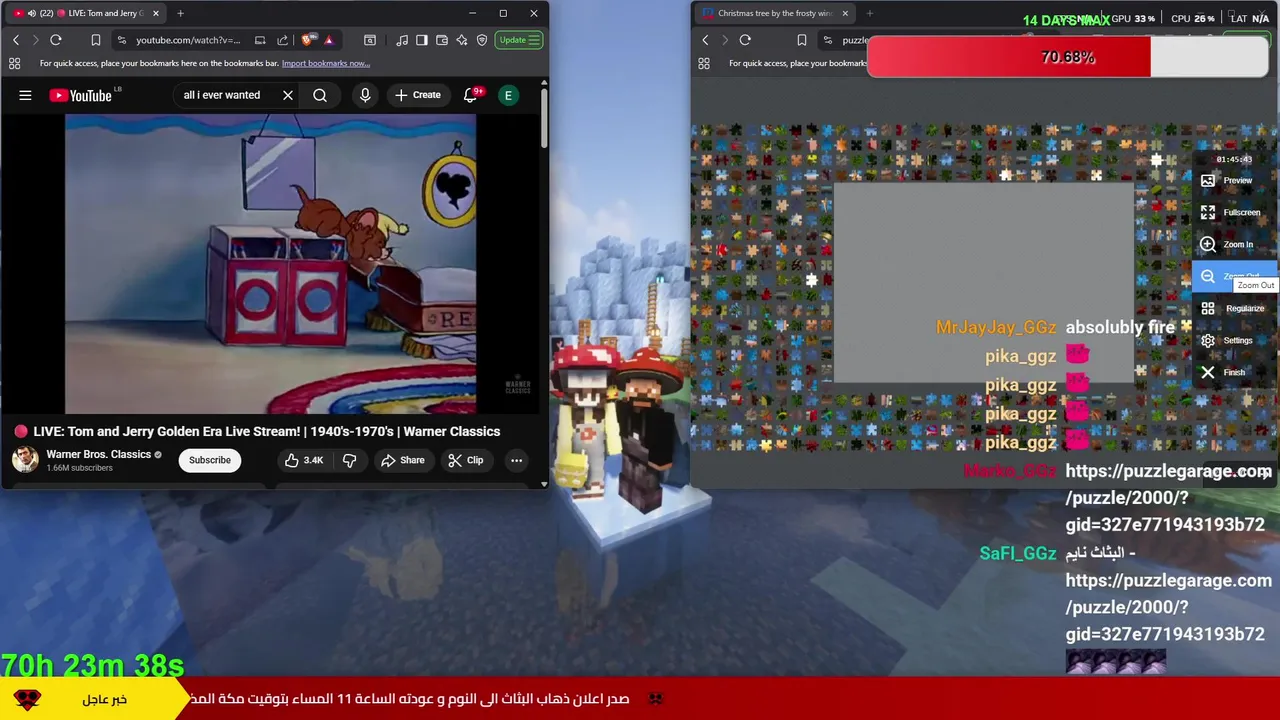Click the 70h 23m 38s stream timer
This screenshot has width=1280, height=720.
[92, 665]
